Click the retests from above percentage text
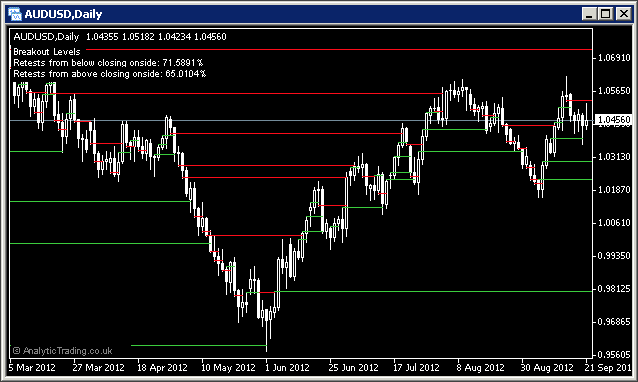This screenshot has width=638, height=382. click(109, 74)
